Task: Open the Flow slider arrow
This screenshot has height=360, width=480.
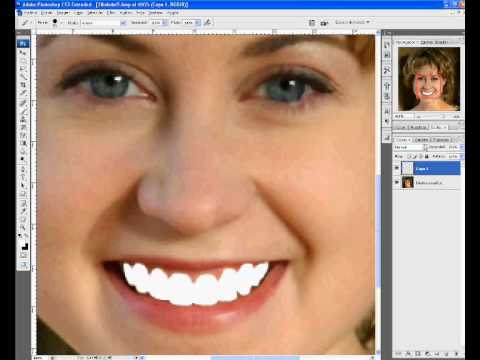Action: coord(197,23)
